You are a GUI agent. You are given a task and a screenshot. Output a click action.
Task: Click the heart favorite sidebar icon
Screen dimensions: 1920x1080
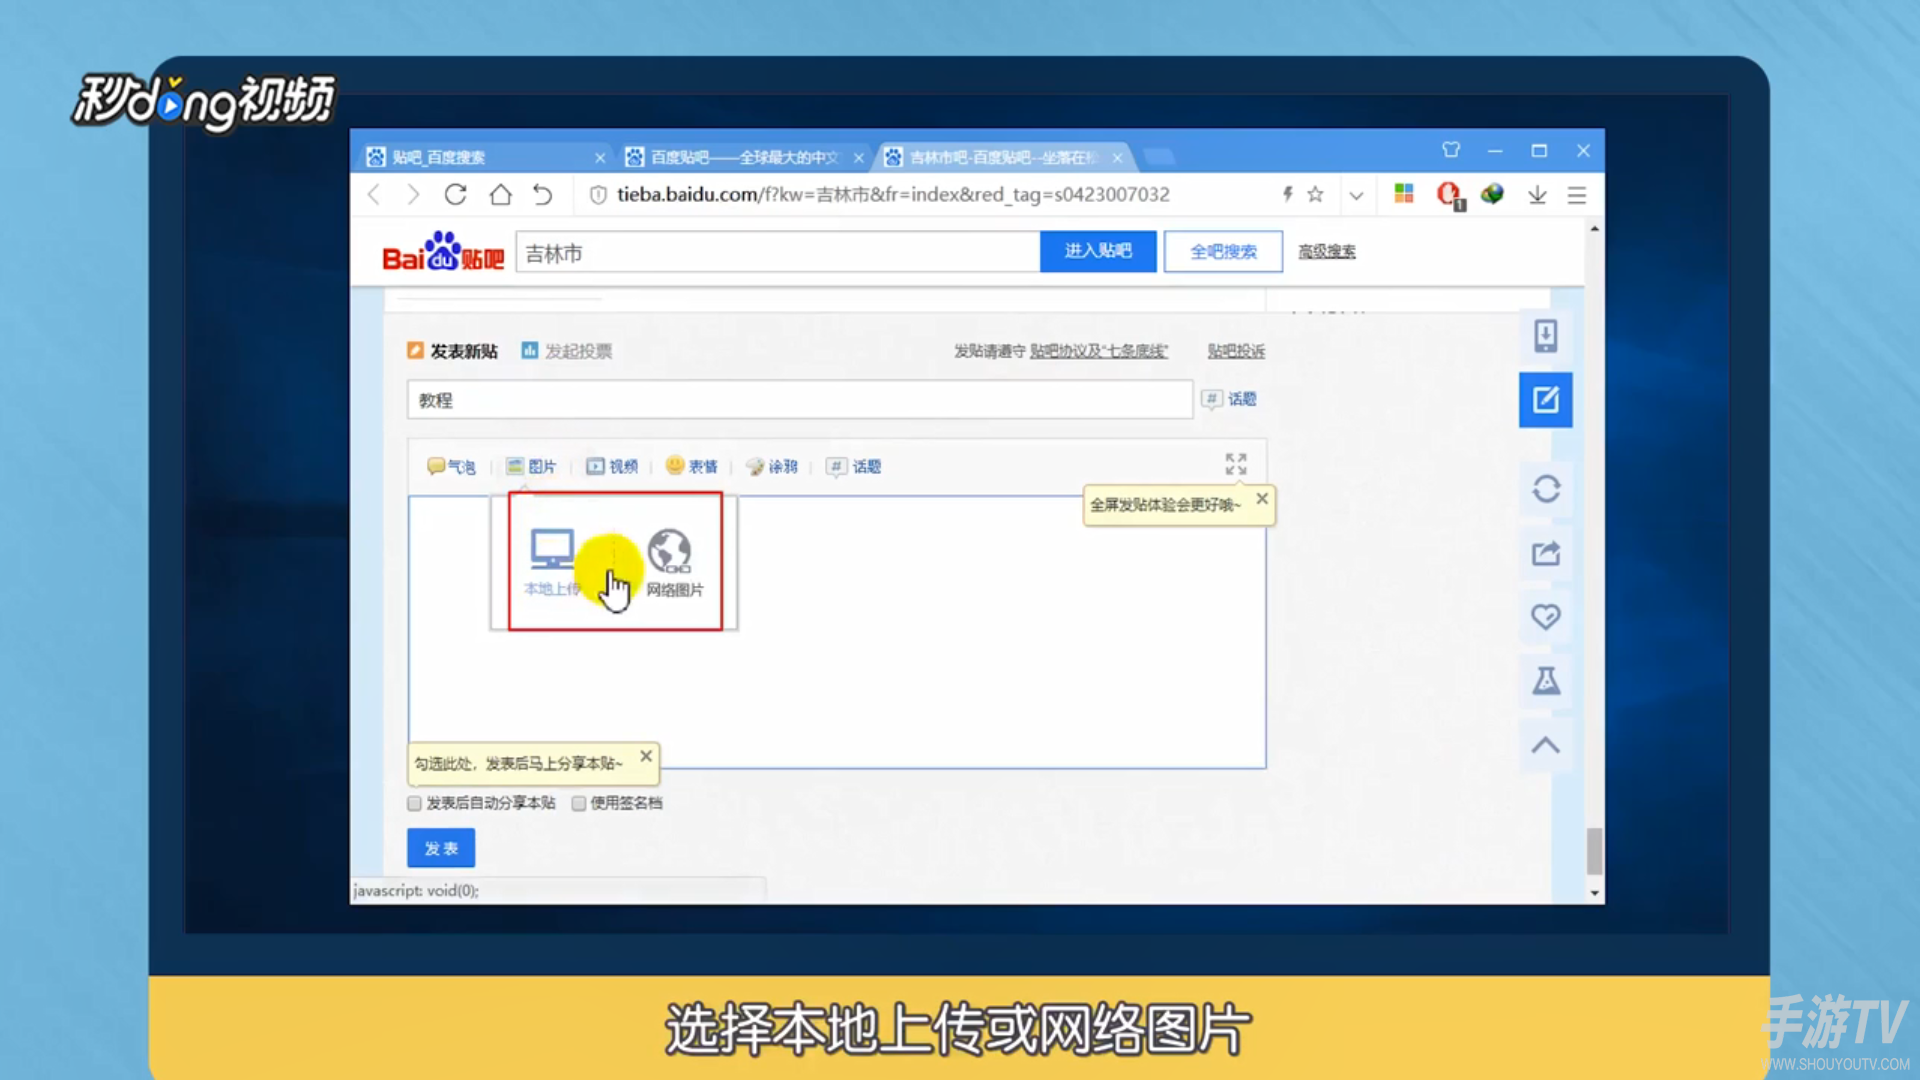tap(1546, 617)
